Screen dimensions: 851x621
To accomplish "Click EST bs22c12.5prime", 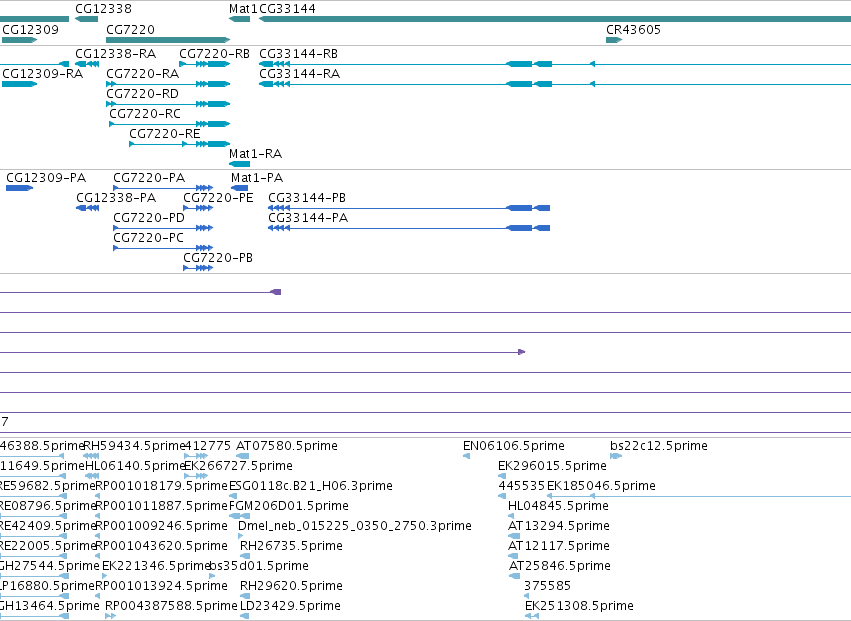I will (x=659, y=446).
